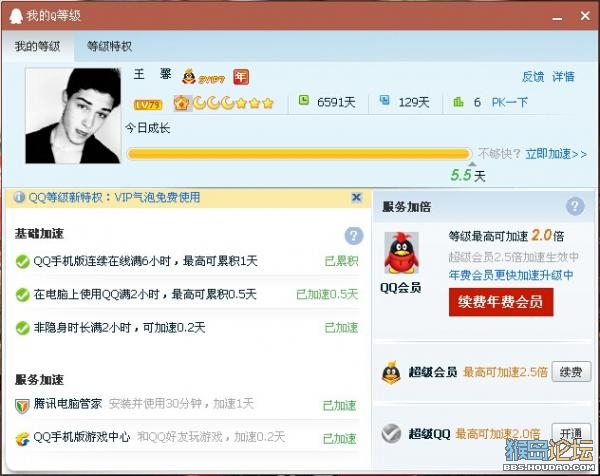Click the green check for 在电脑上使用QQ

pos(23,295)
